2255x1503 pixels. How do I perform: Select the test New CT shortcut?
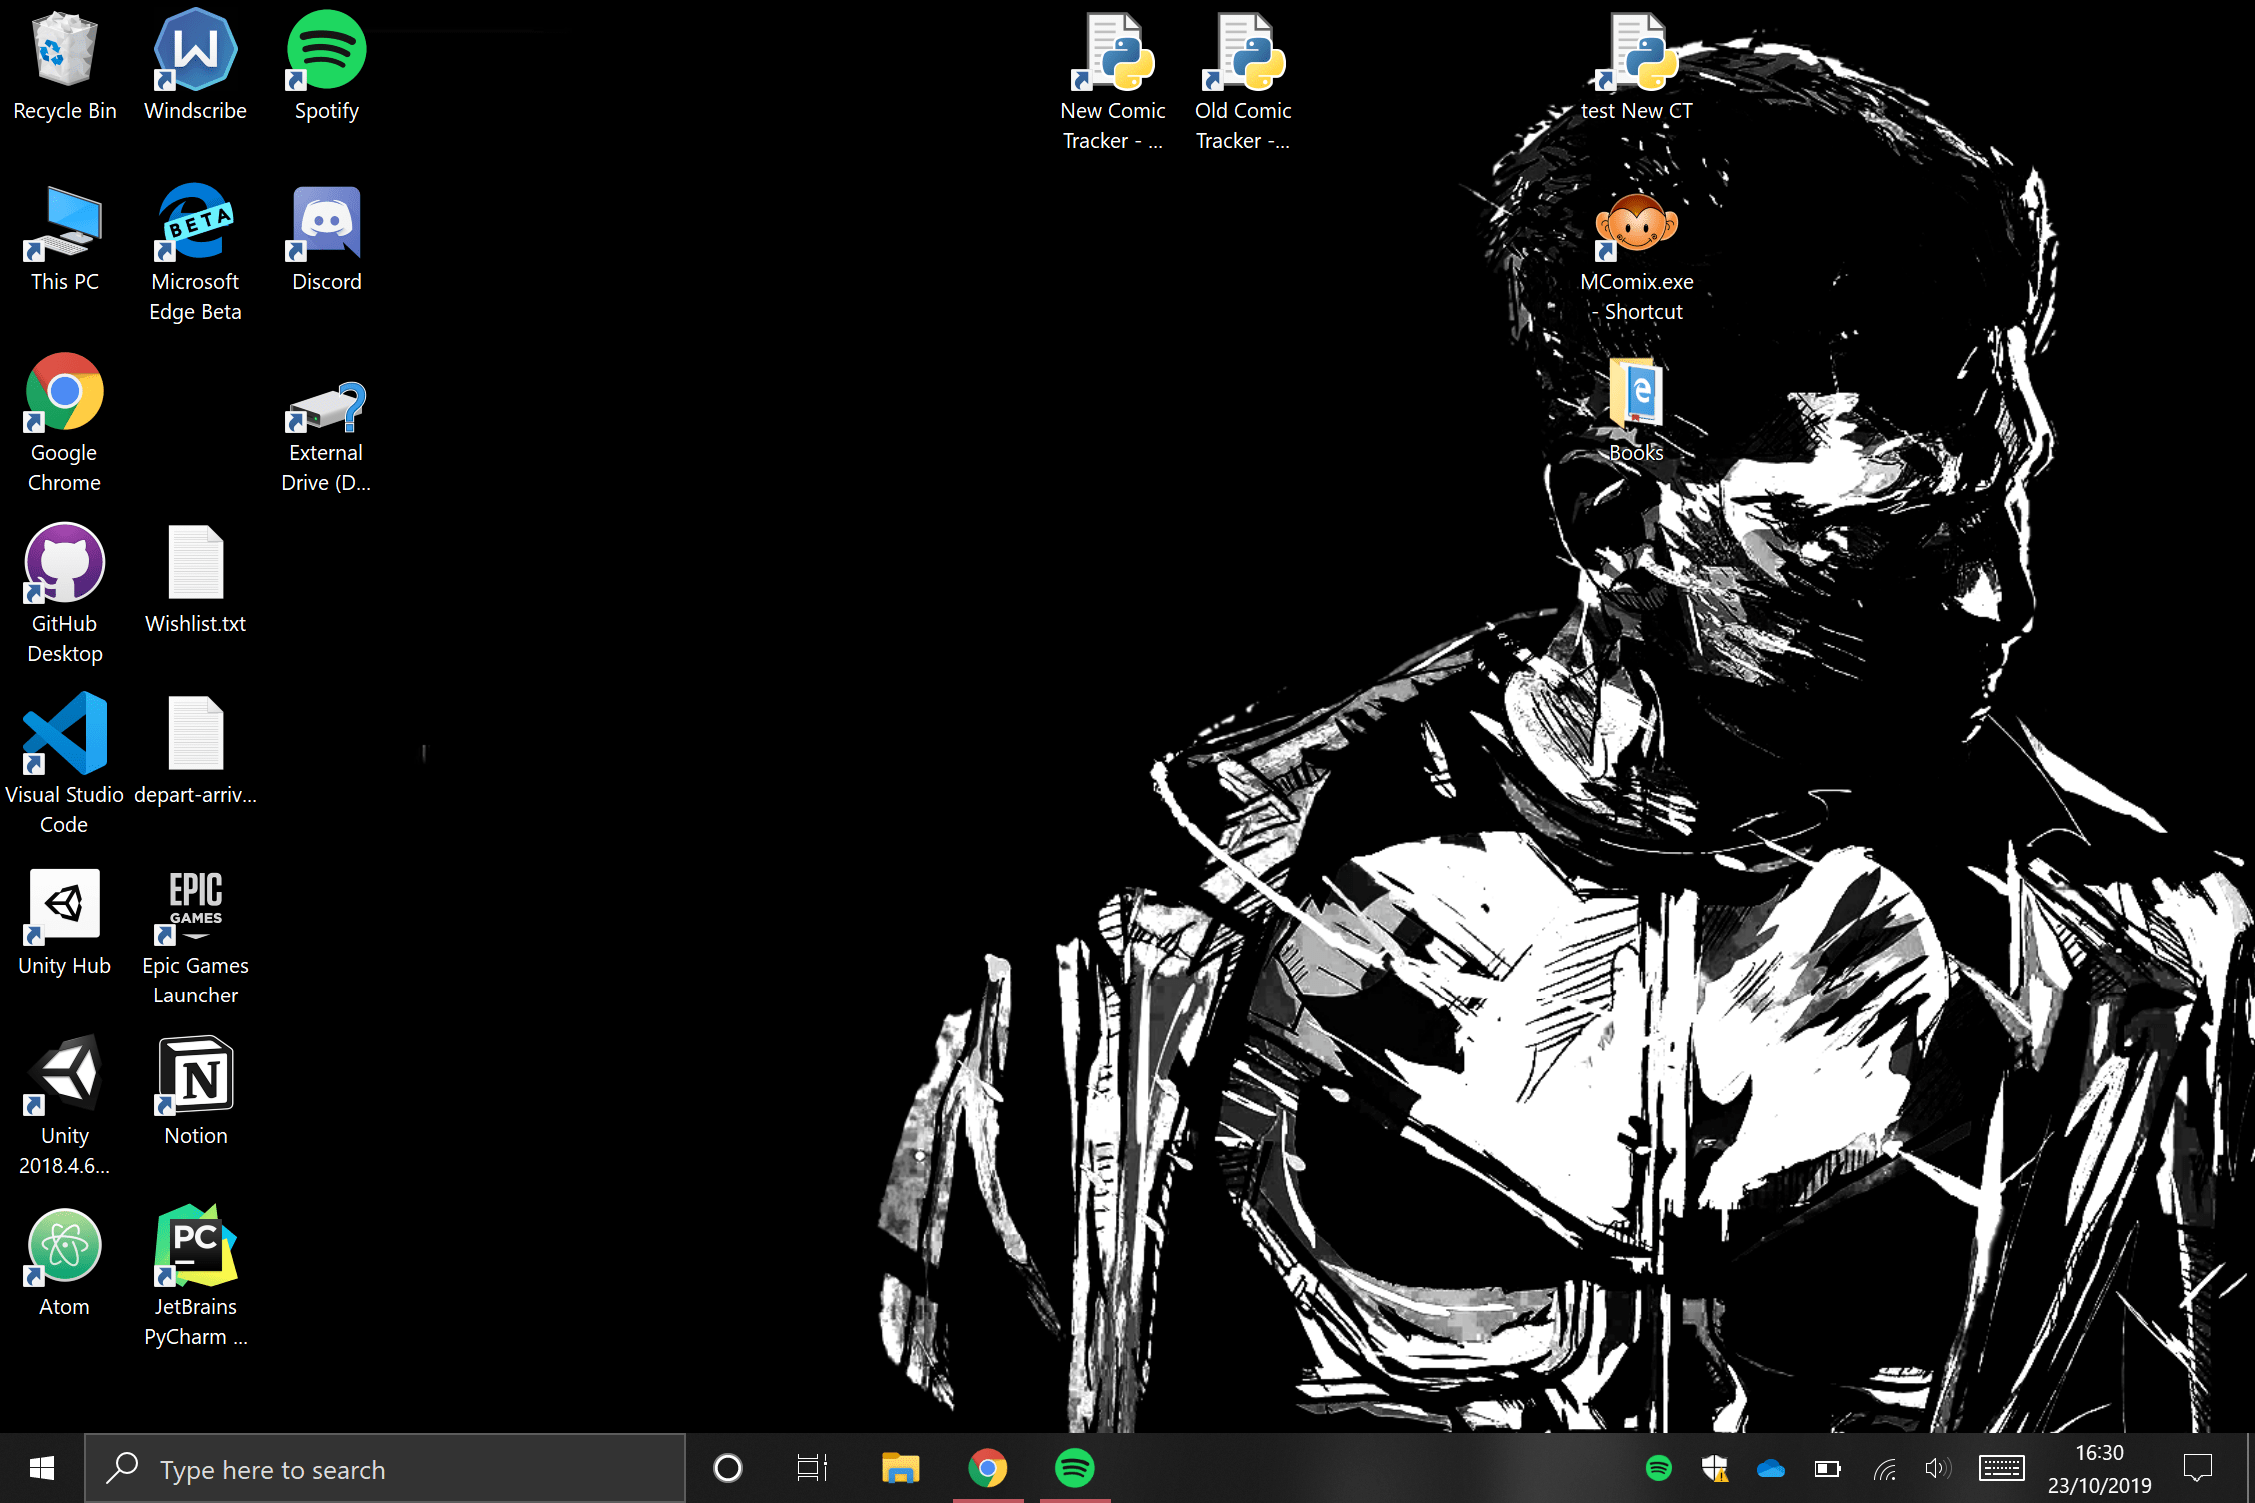[1636, 66]
